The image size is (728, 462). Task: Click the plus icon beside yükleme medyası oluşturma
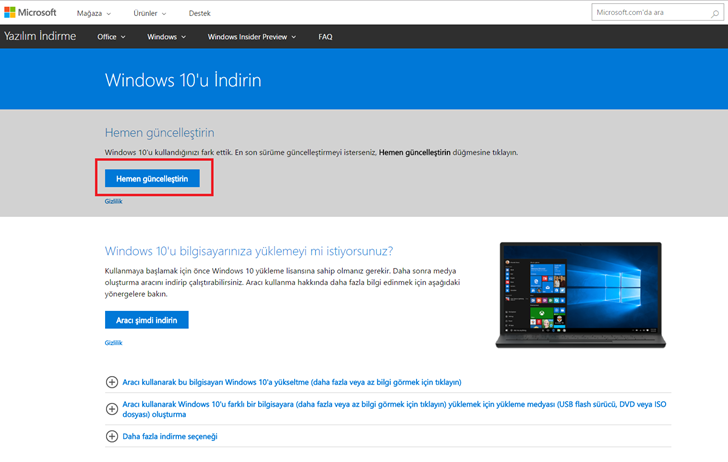[x=112, y=409]
